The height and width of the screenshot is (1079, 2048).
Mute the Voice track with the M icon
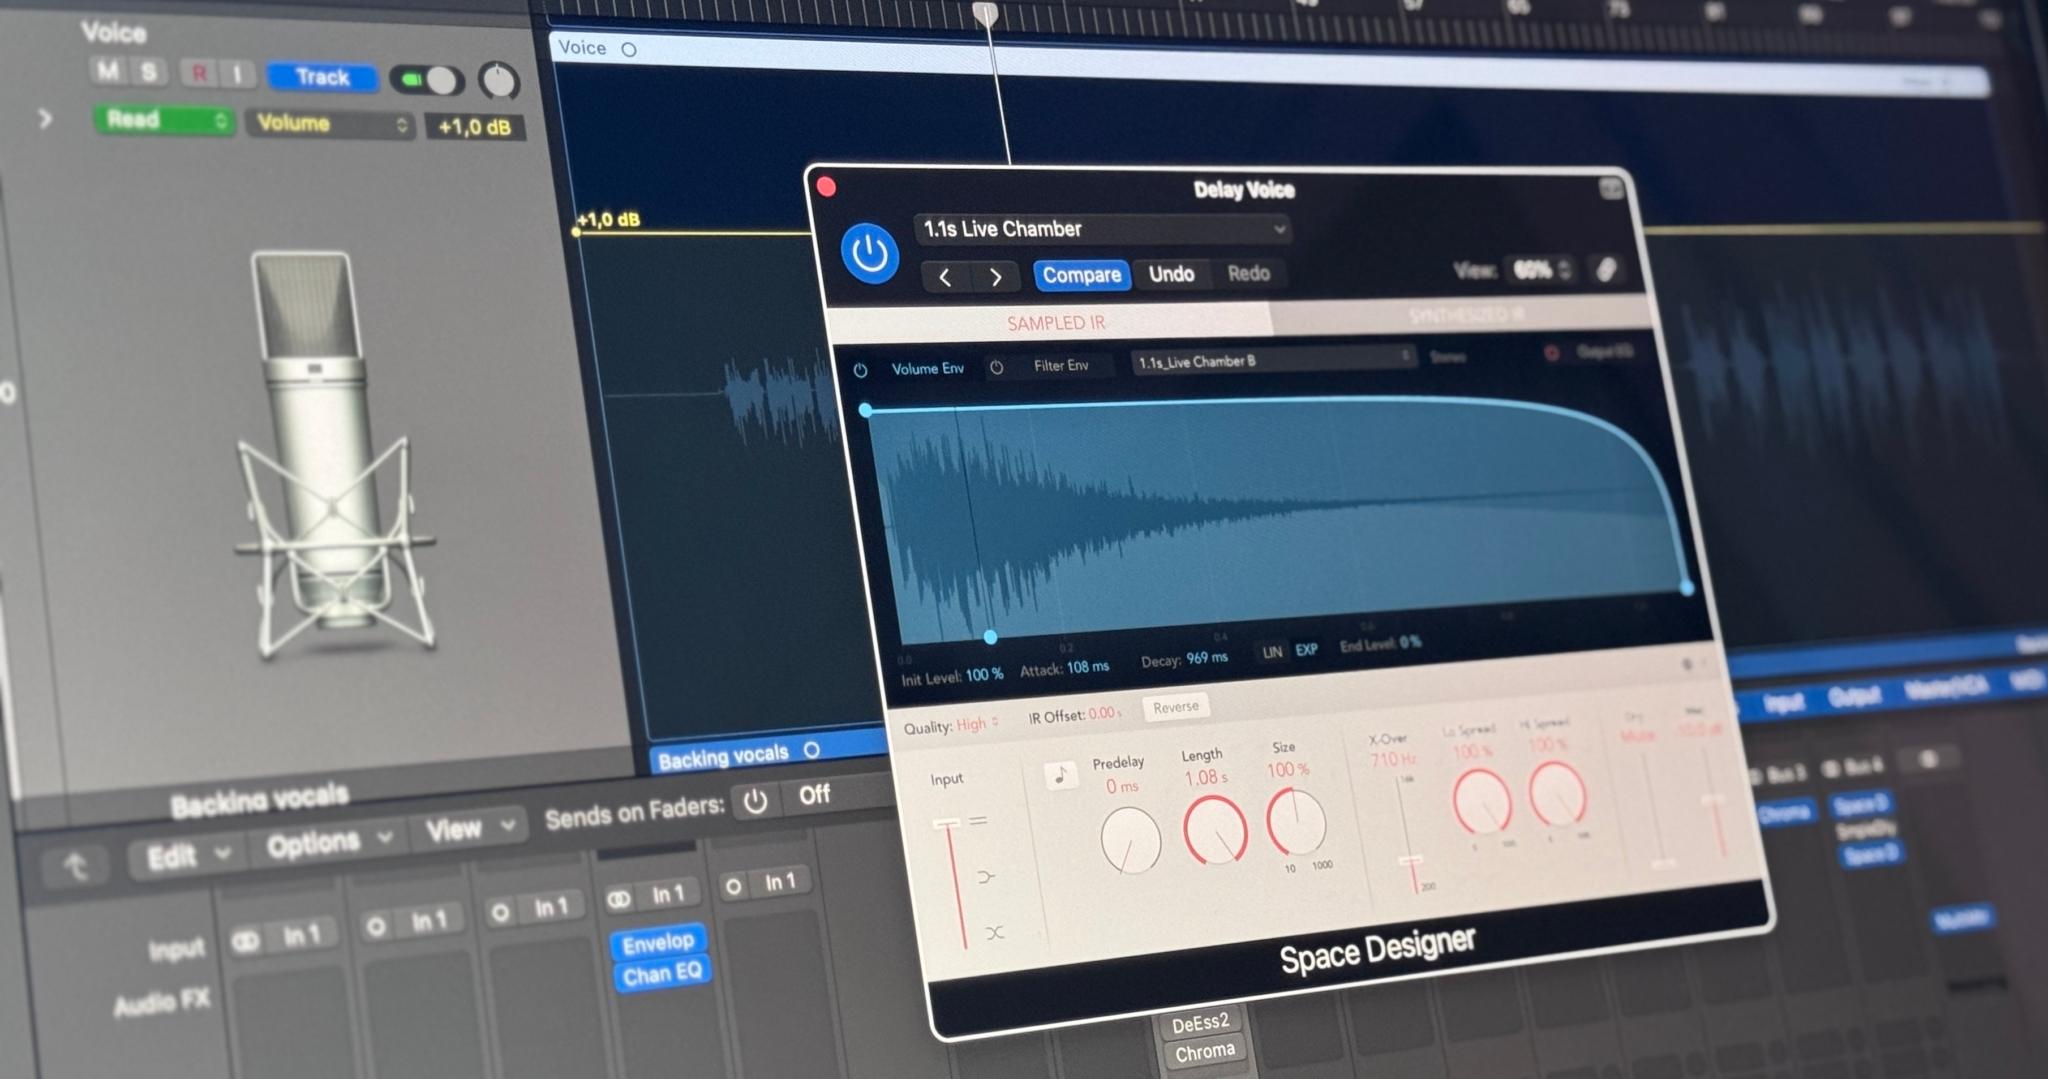(x=110, y=73)
